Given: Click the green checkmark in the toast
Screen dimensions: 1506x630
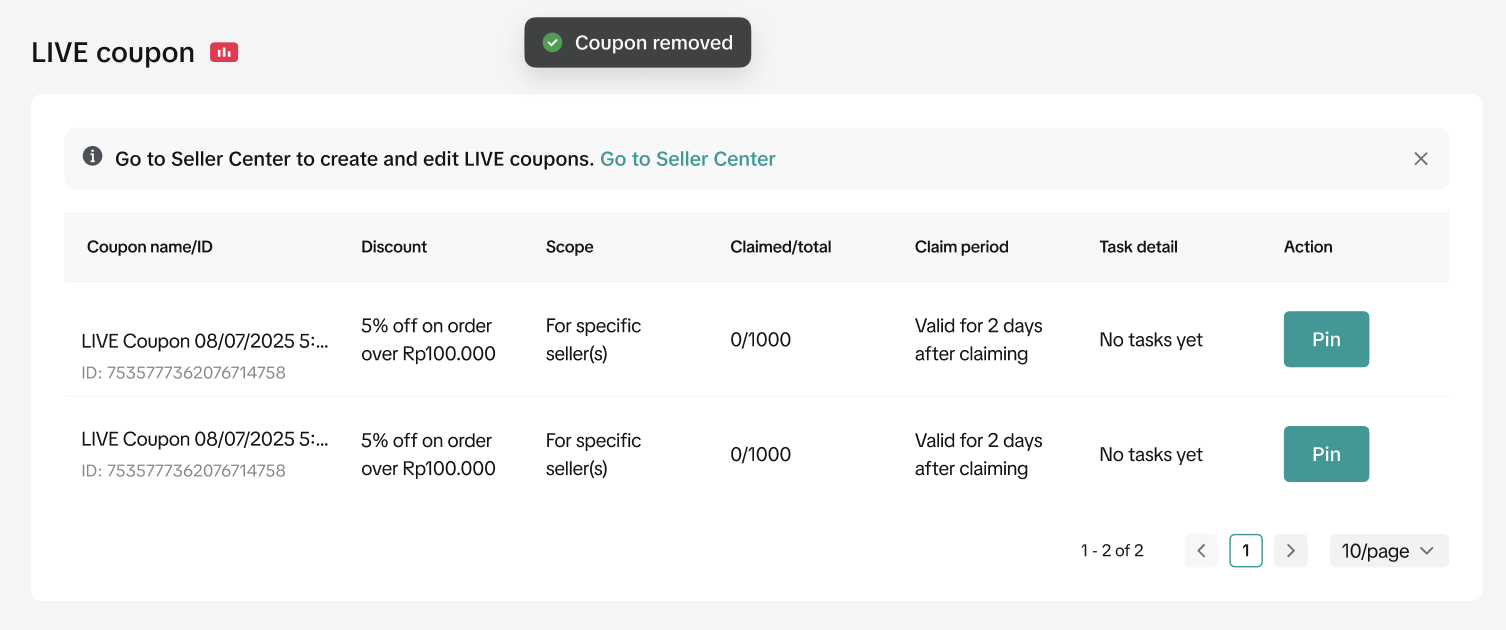Looking at the screenshot, I should (552, 43).
